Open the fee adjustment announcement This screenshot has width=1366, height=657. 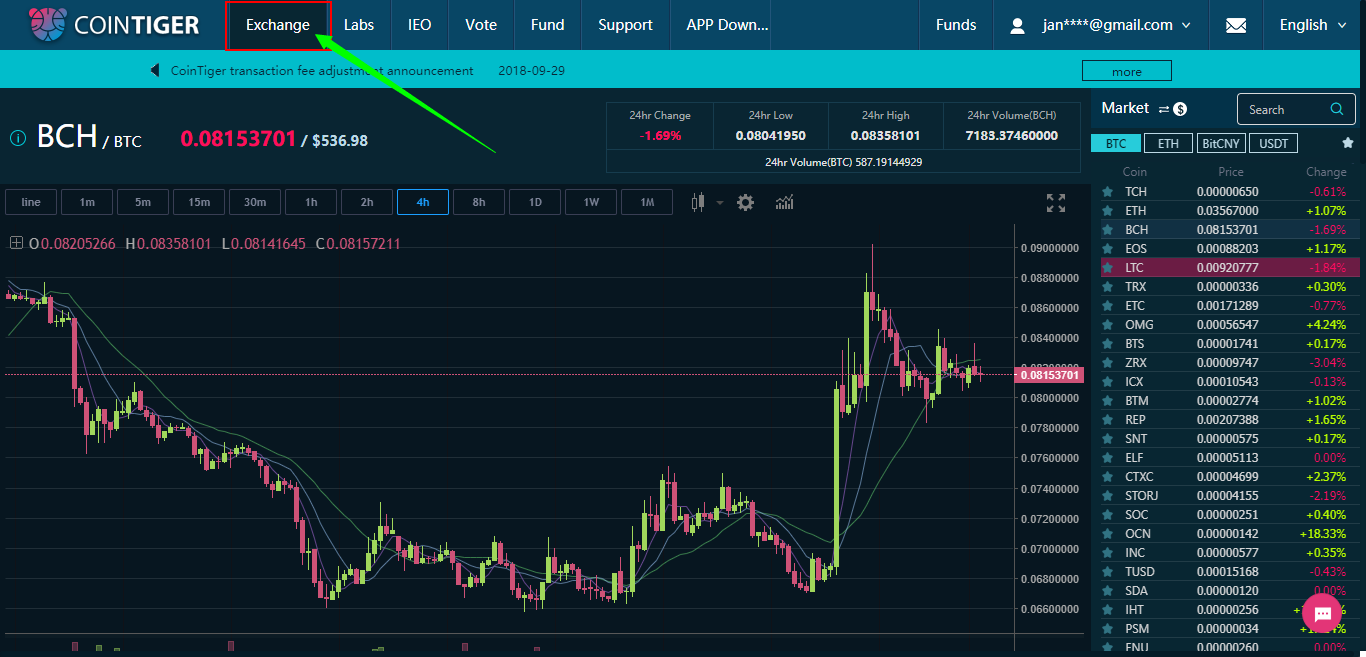[x=322, y=71]
